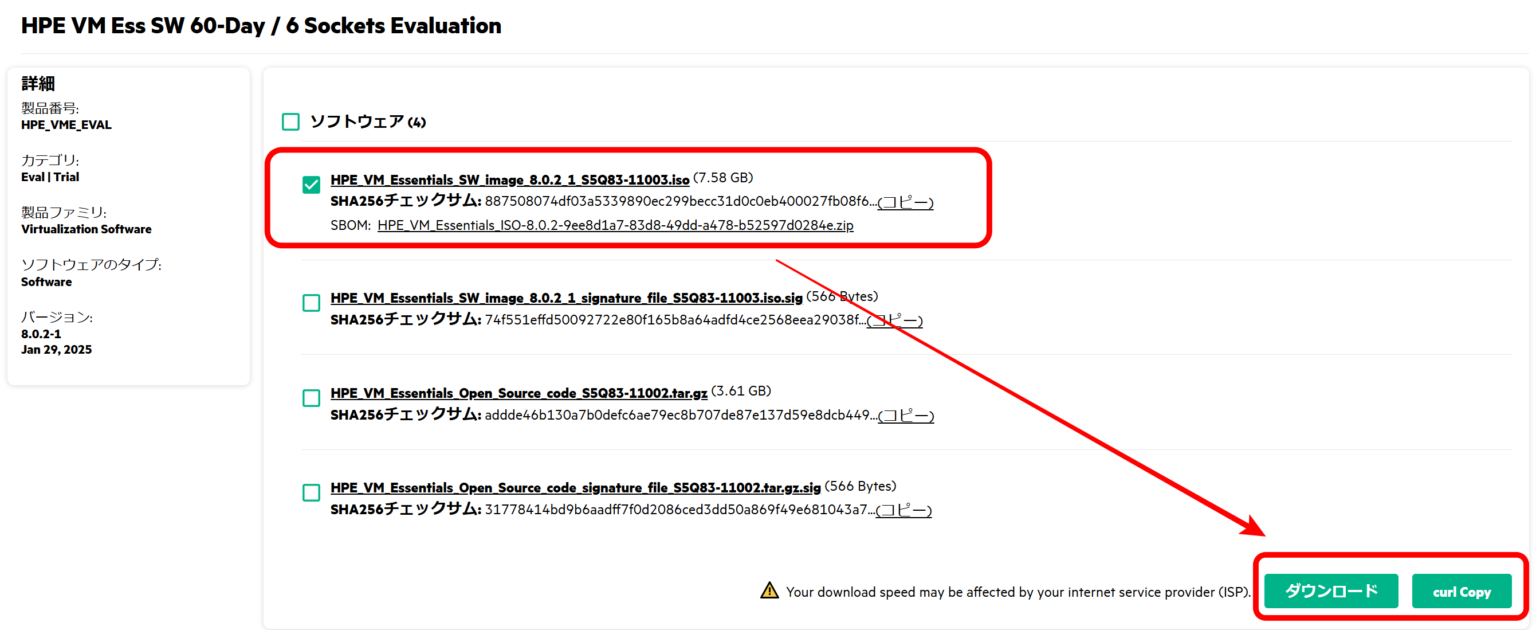Check the signature_file iso.sig checkbox
This screenshot has width=1536, height=630.
point(310,302)
